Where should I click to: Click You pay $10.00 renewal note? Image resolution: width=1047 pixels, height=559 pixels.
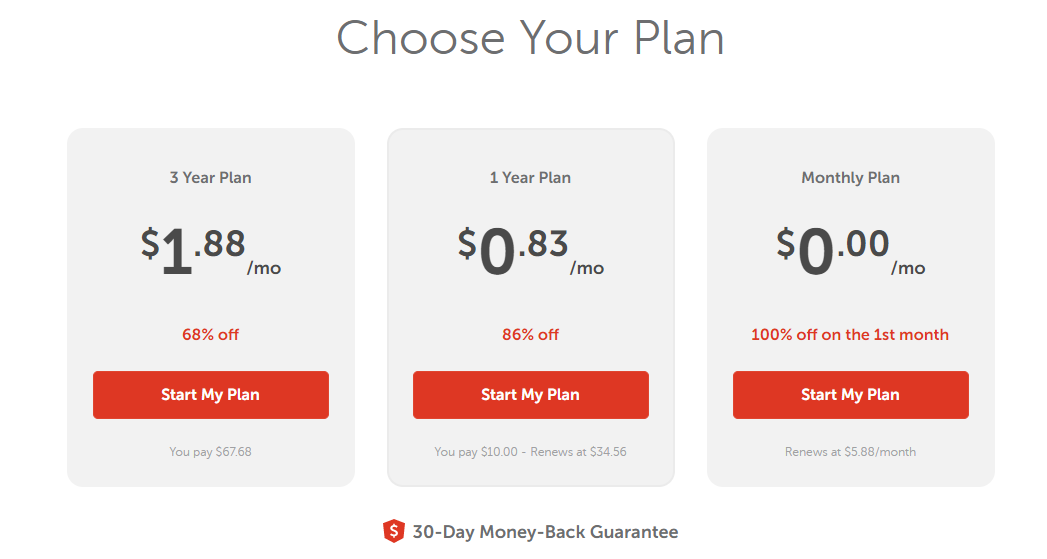tap(530, 451)
